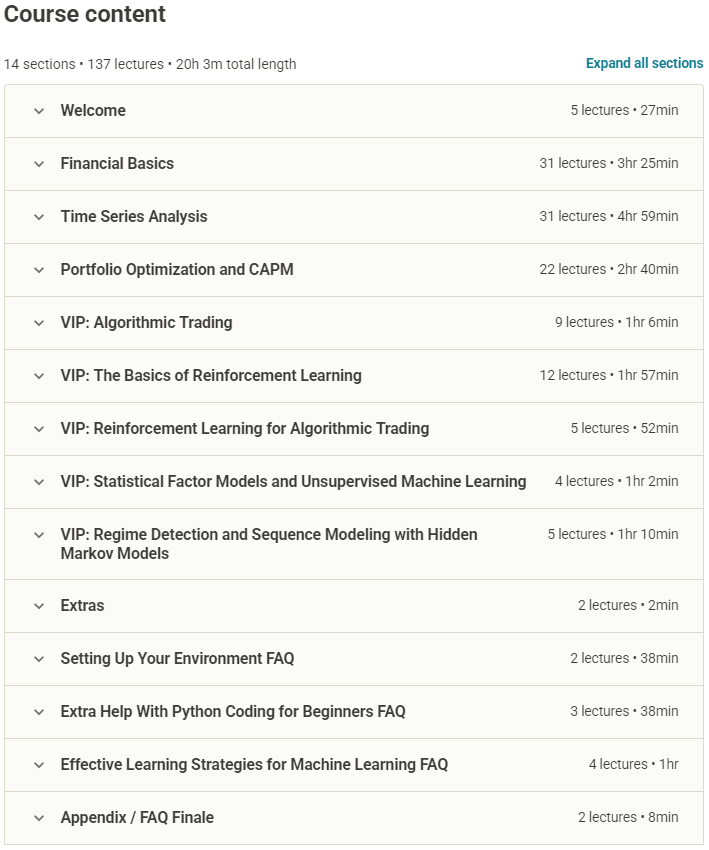Expand the Statistical Factor Models section title

pyautogui.click(x=293, y=482)
